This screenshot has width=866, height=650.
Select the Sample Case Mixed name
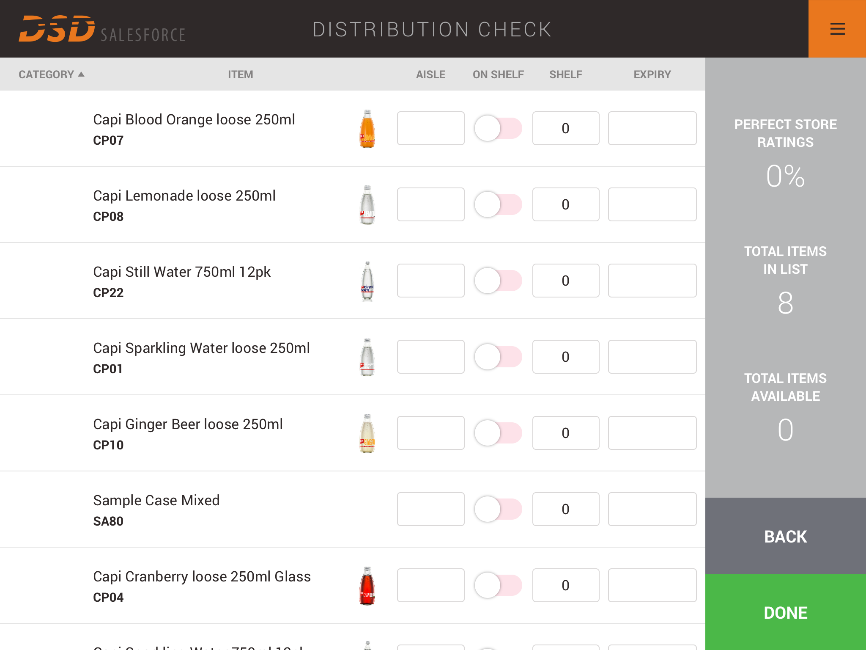pos(156,500)
